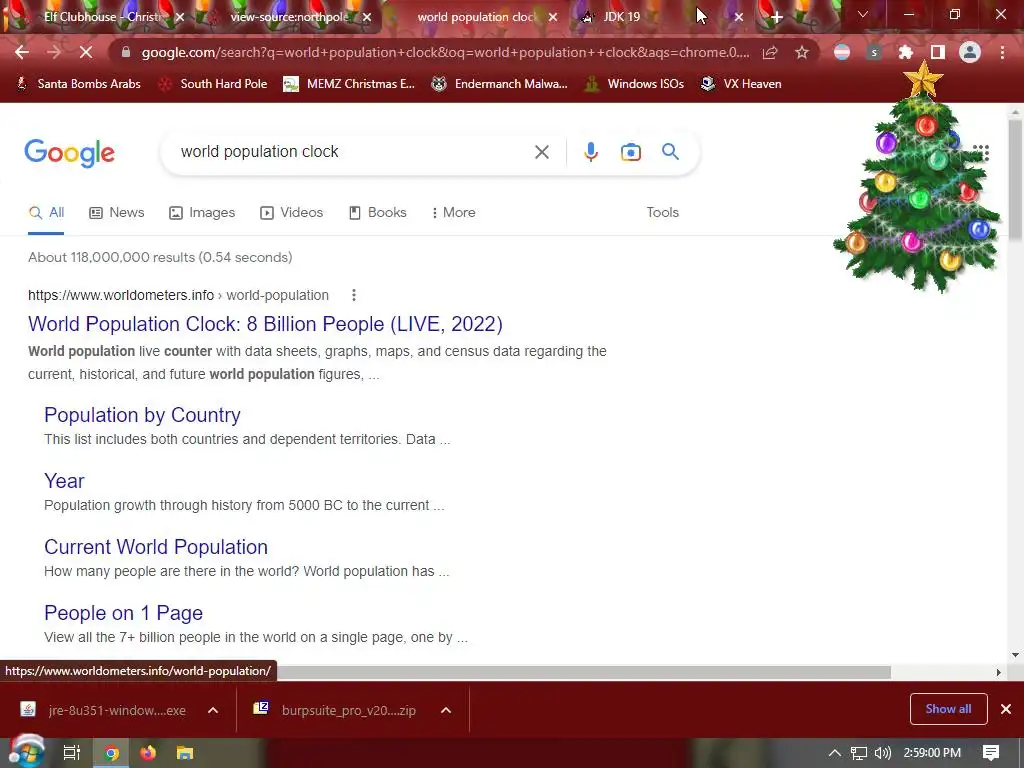This screenshot has height=768, width=1024.
Task: Stop loading the page
Action: coord(86,53)
